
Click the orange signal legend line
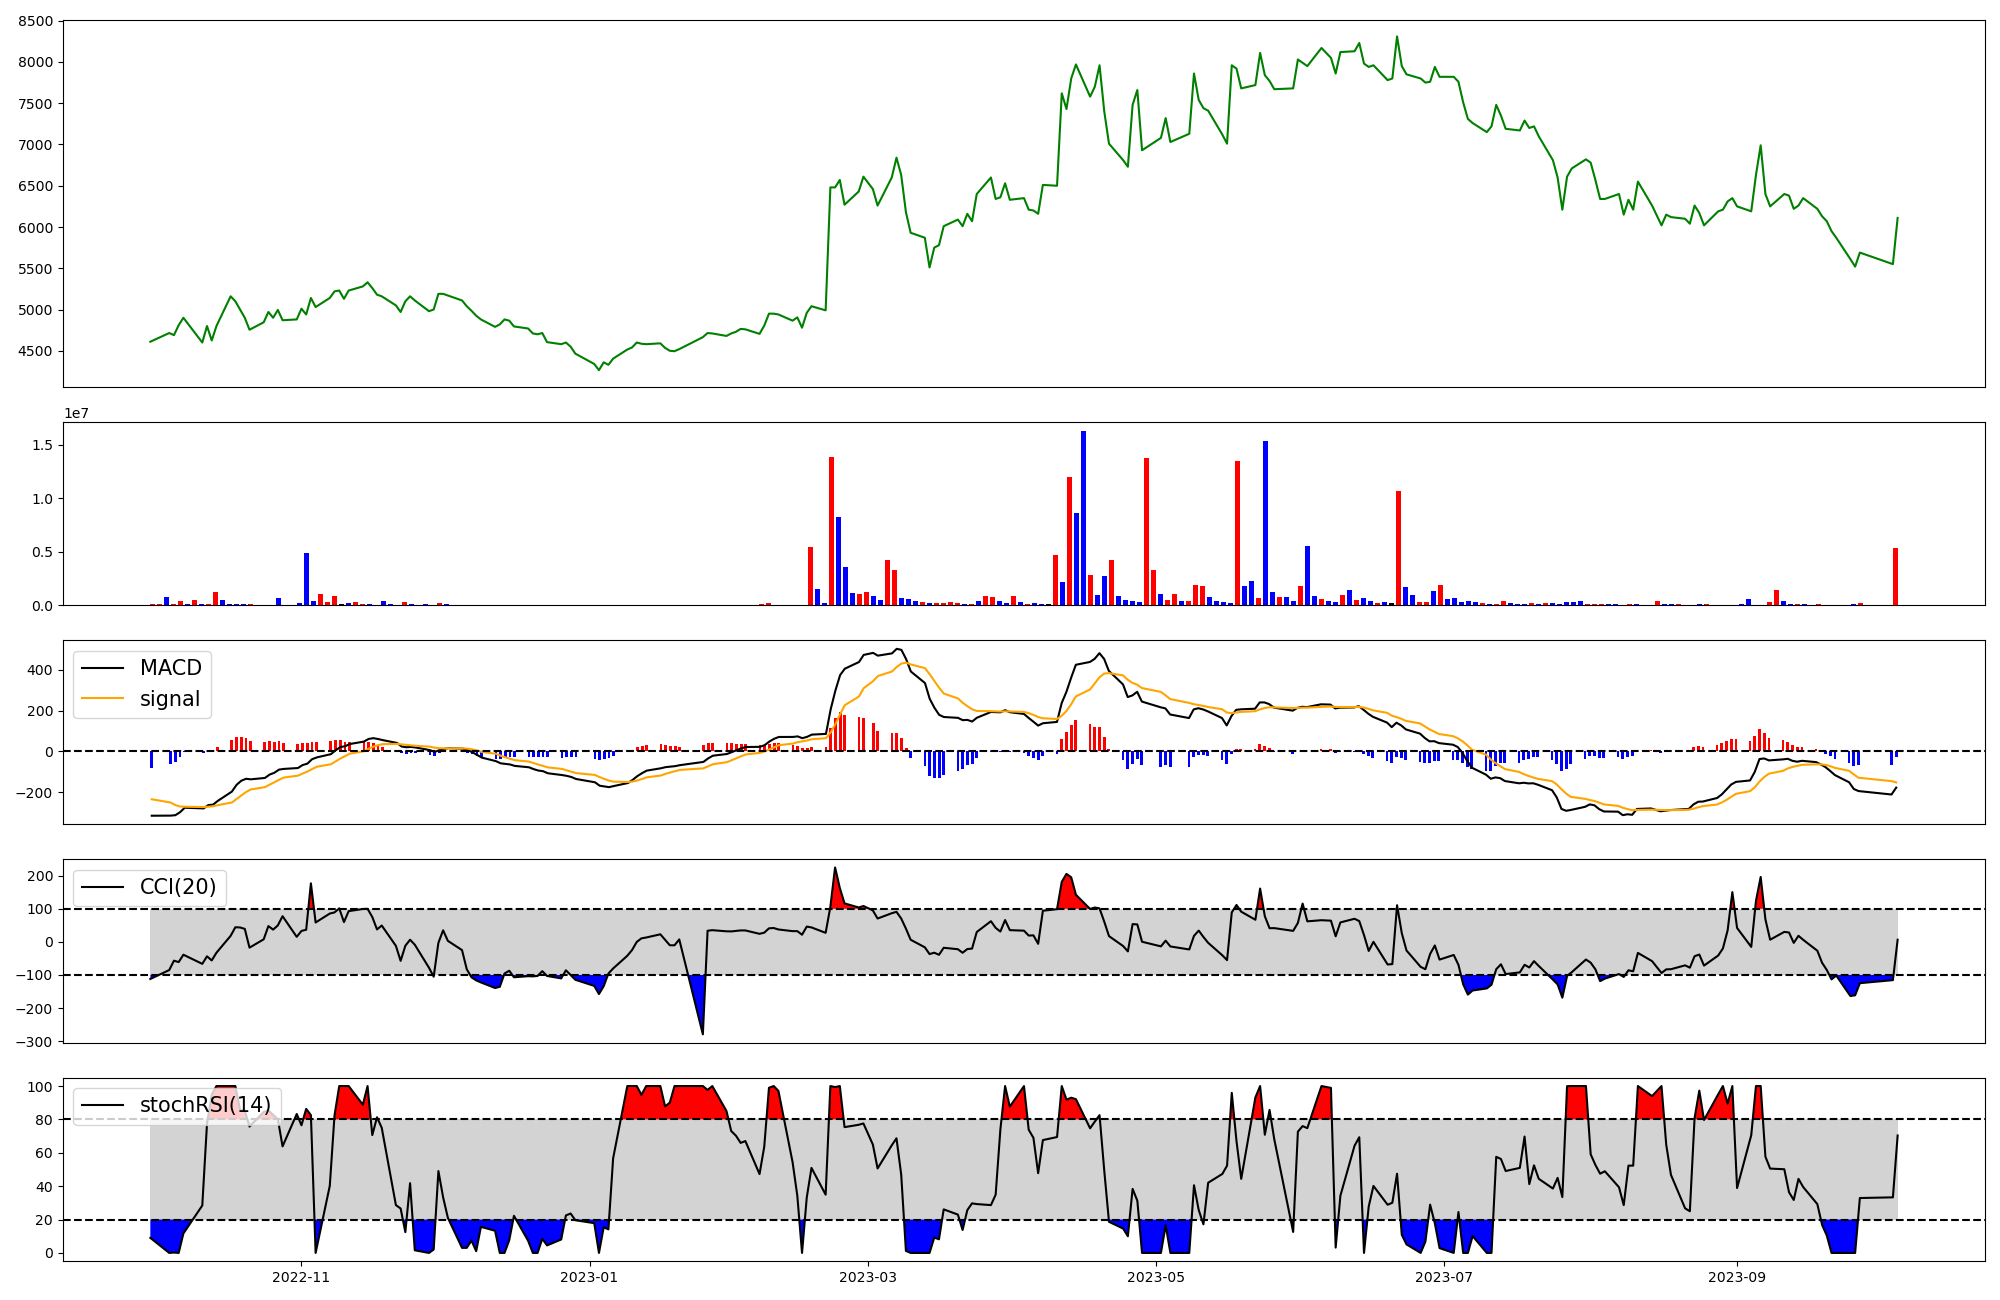click(x=103, y=699)
